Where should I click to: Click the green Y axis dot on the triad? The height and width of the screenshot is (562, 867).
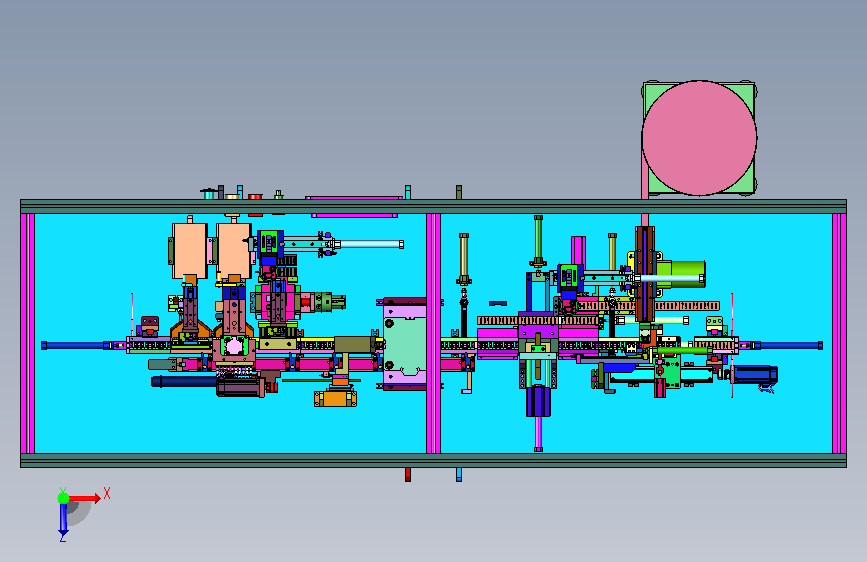coord(63,498)
